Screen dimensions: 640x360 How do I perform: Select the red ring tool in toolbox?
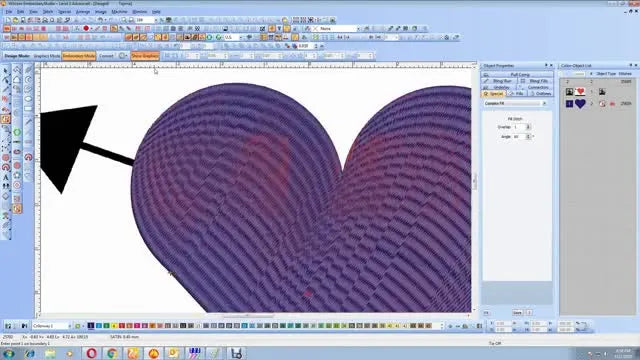(x=17, y=185)
